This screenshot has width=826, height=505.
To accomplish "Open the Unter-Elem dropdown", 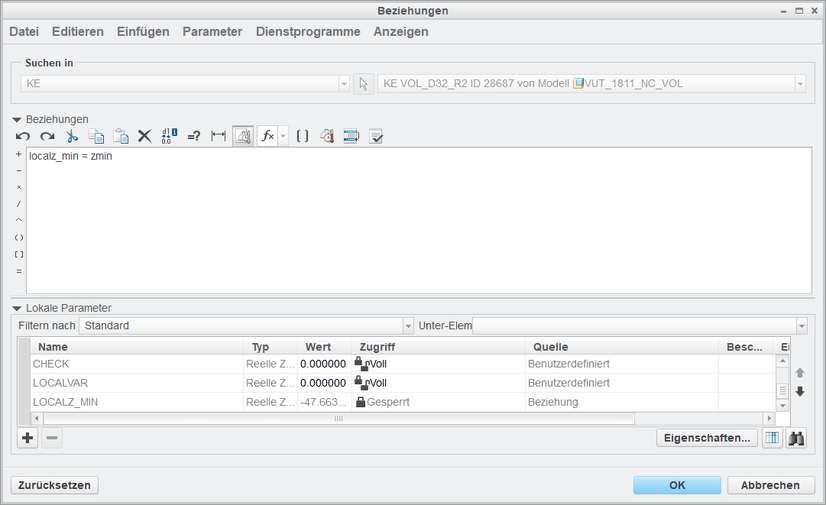I will [x=801, y=326].
